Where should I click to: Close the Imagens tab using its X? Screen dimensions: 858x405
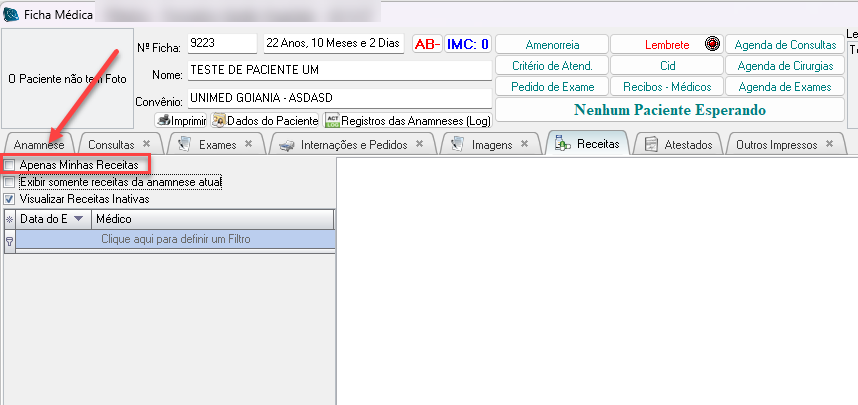[x=524, y=145]
